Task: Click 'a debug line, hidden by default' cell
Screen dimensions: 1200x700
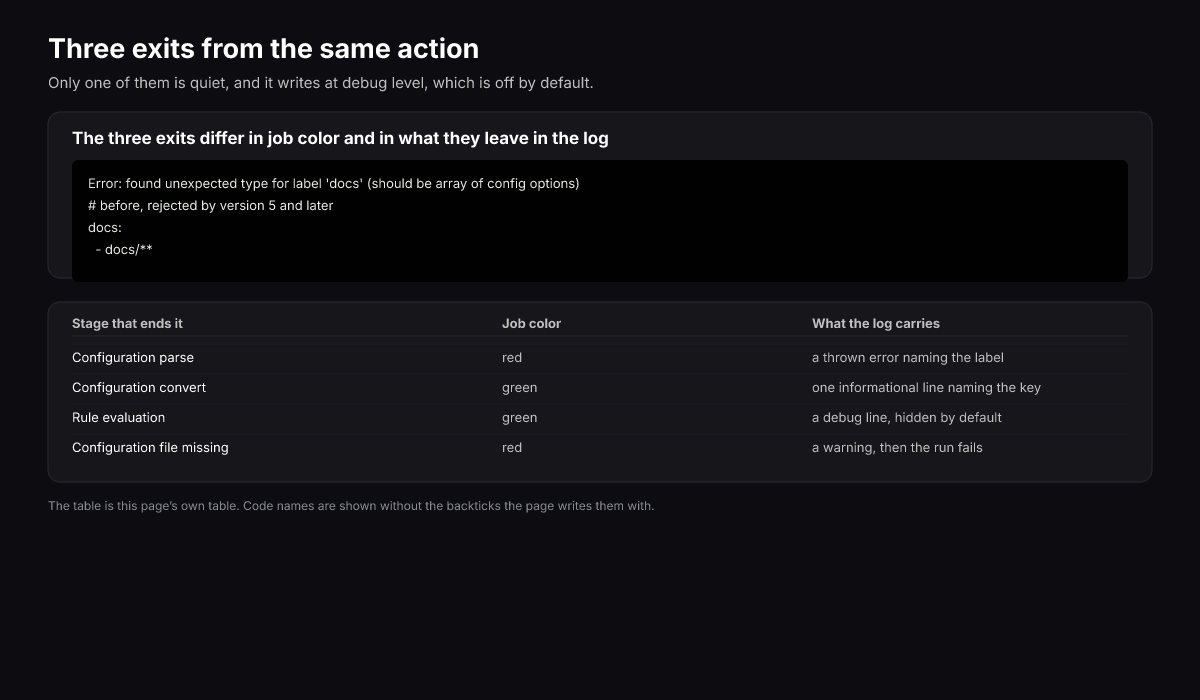Action: (x=907, y=418)
